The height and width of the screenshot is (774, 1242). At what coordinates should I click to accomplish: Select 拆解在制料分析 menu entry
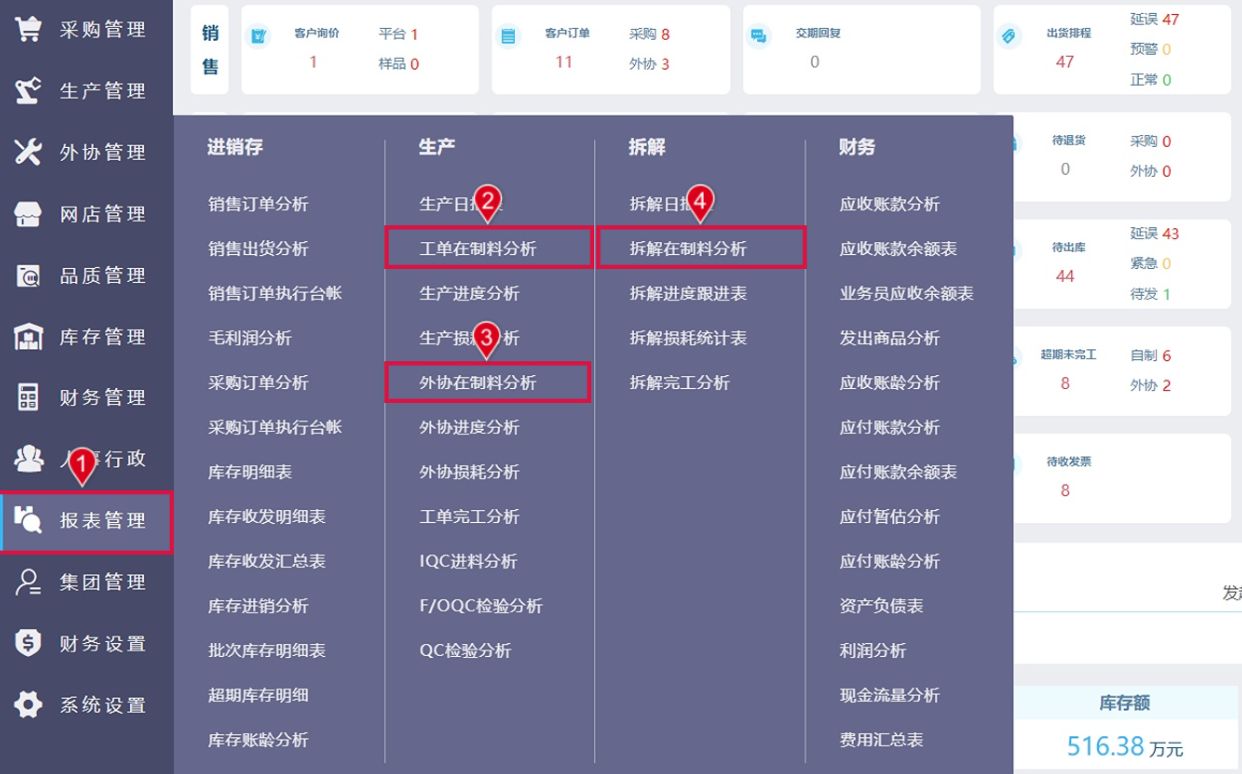tap(688, 249)
